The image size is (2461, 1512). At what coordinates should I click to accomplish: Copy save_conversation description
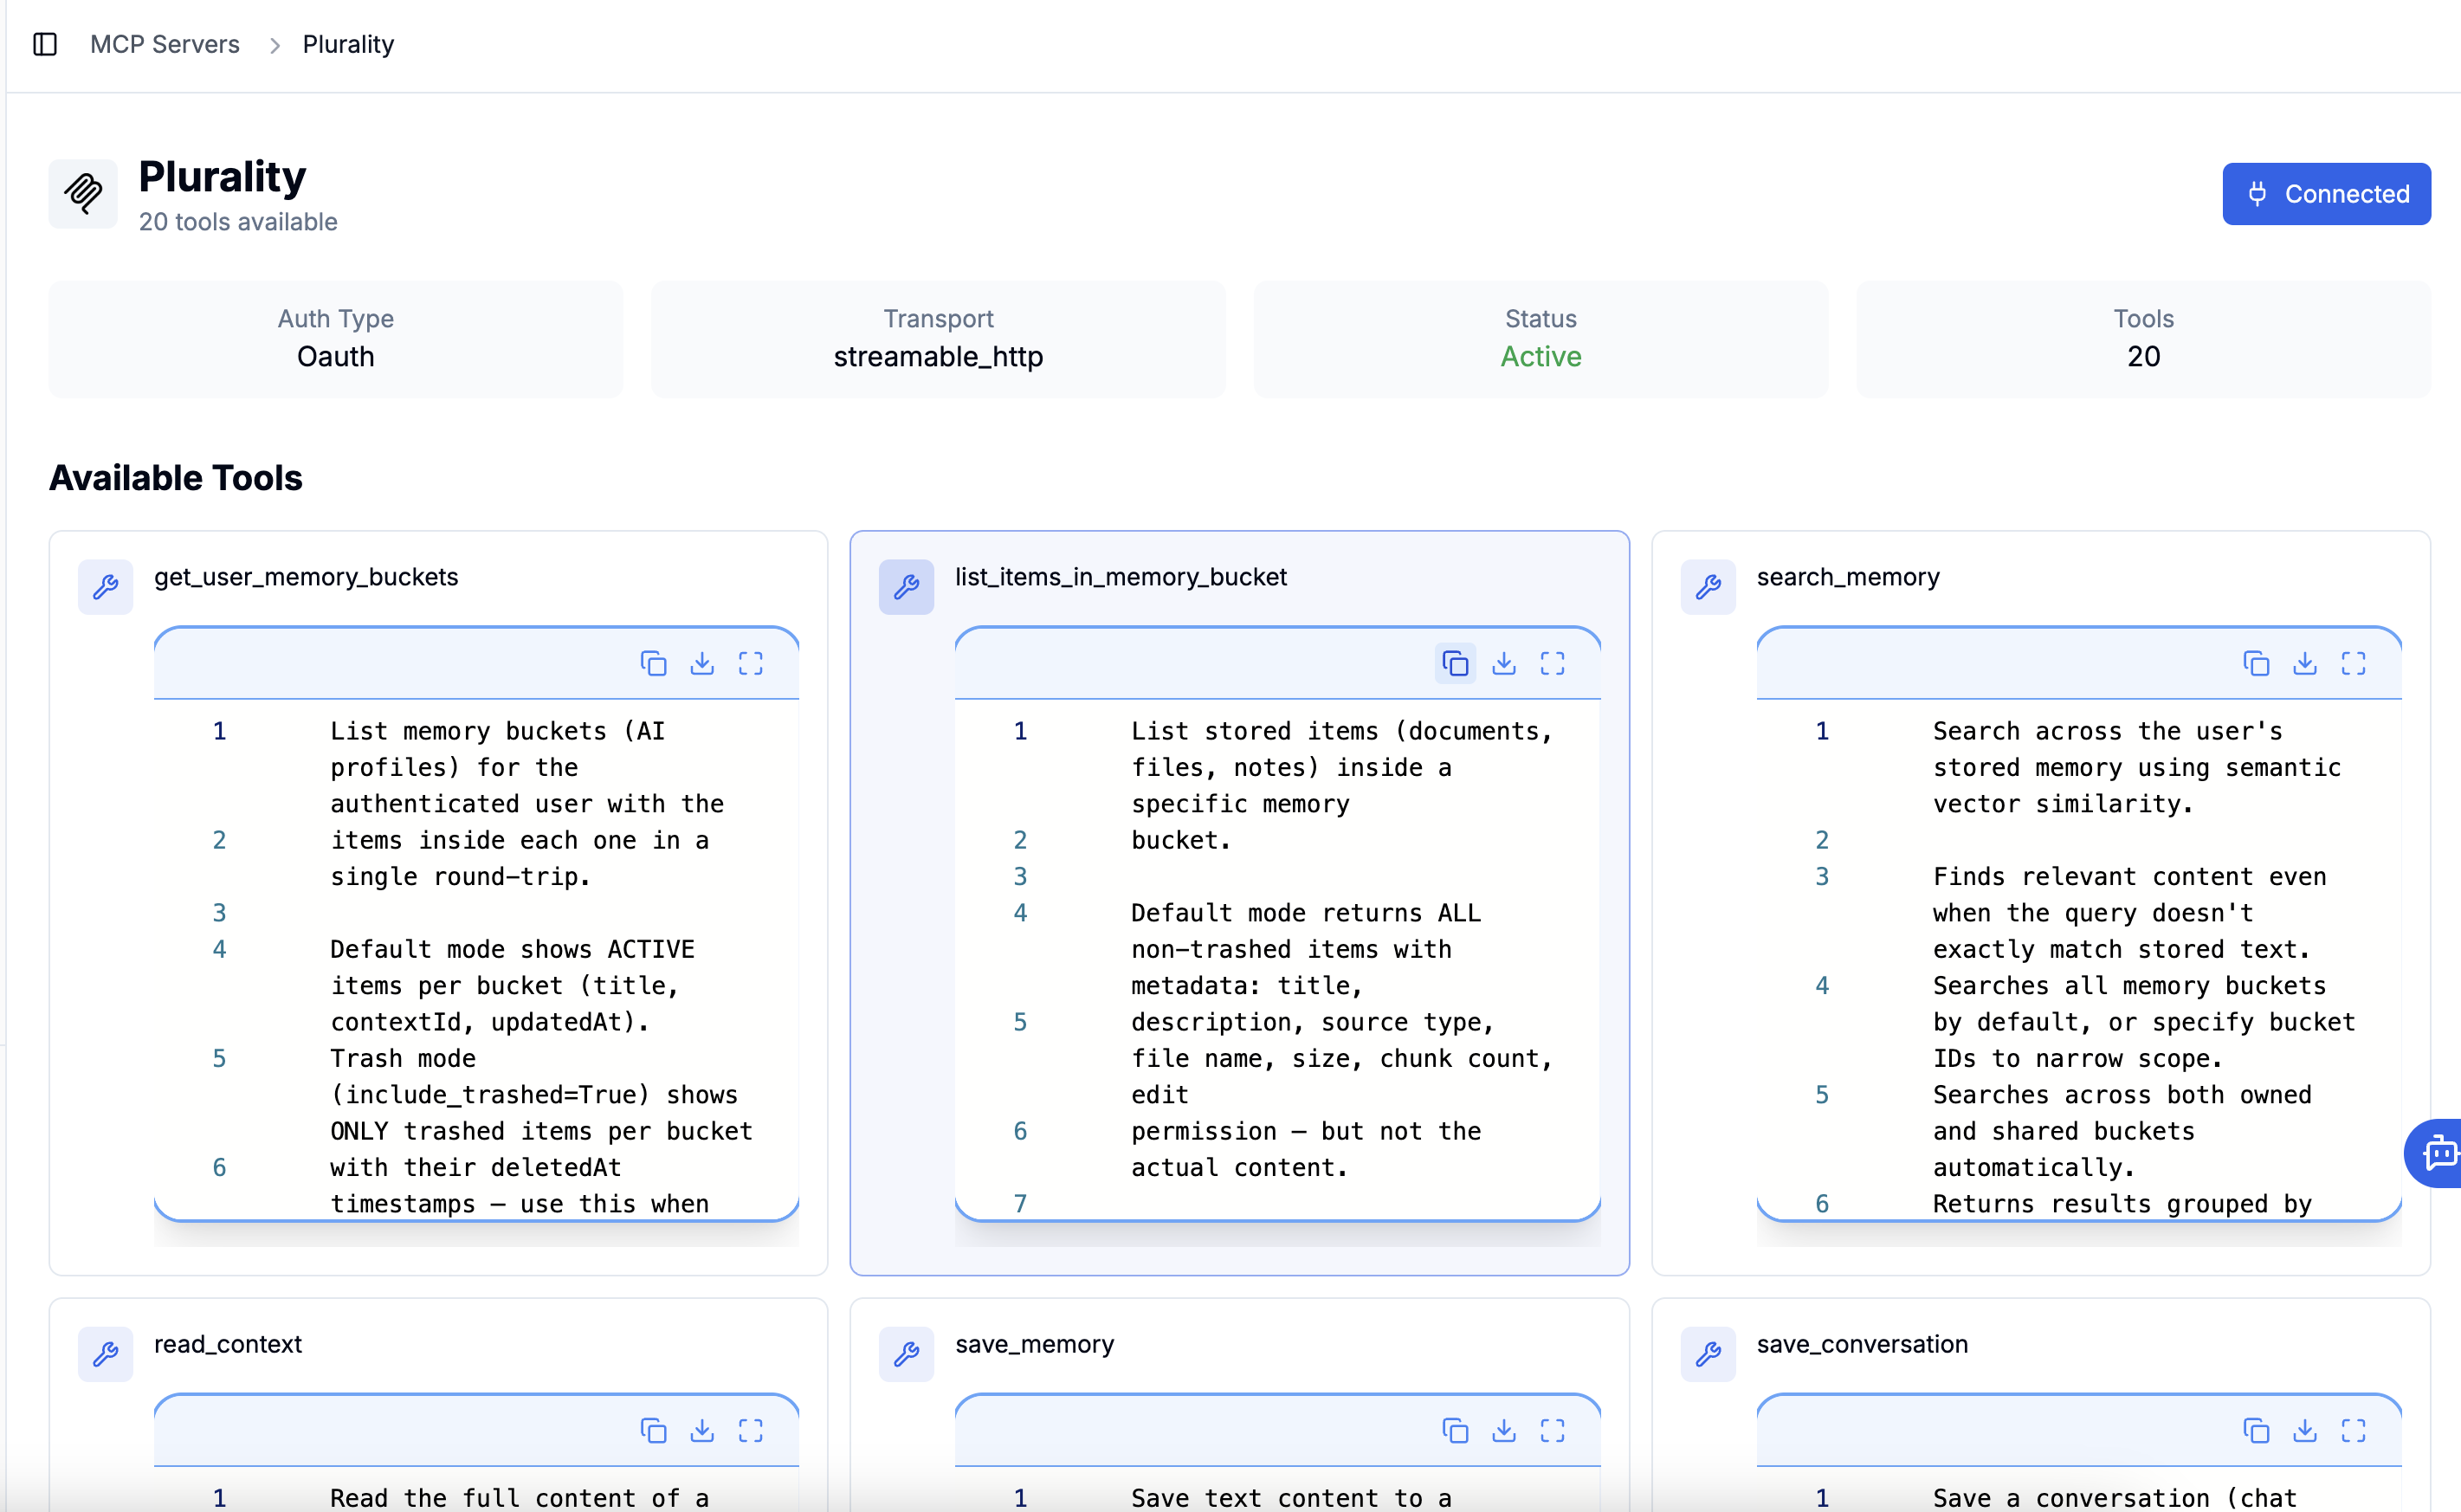pos(2256,1430)
